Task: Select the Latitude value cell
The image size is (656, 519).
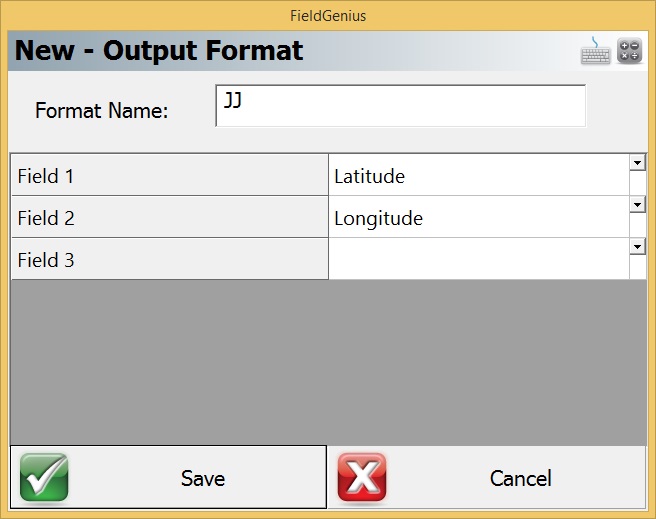Action: [478, 177]
